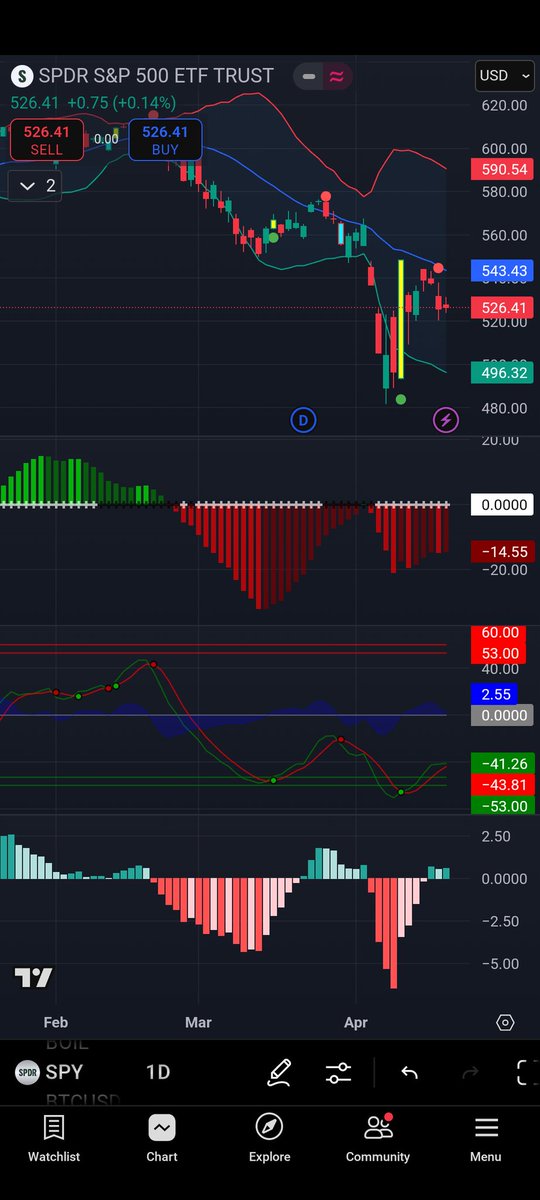
Task: Click the -53.00 green level label
Action: point(504,806)
